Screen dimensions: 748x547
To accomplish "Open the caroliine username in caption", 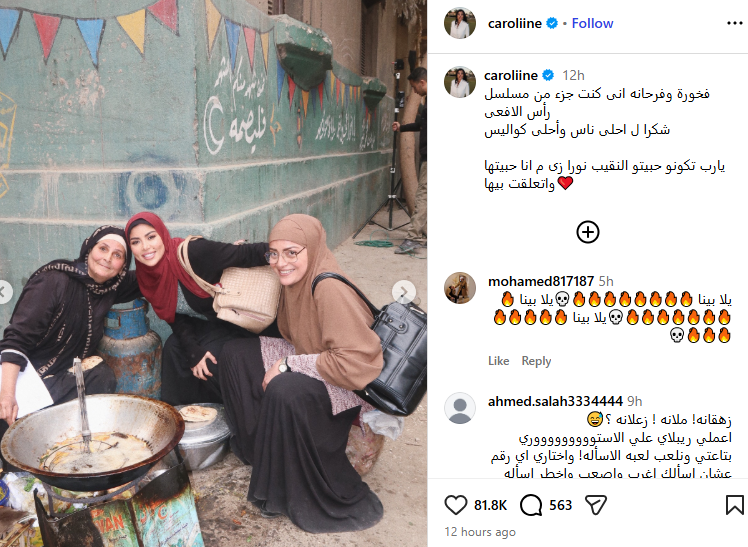I will 510,75.
